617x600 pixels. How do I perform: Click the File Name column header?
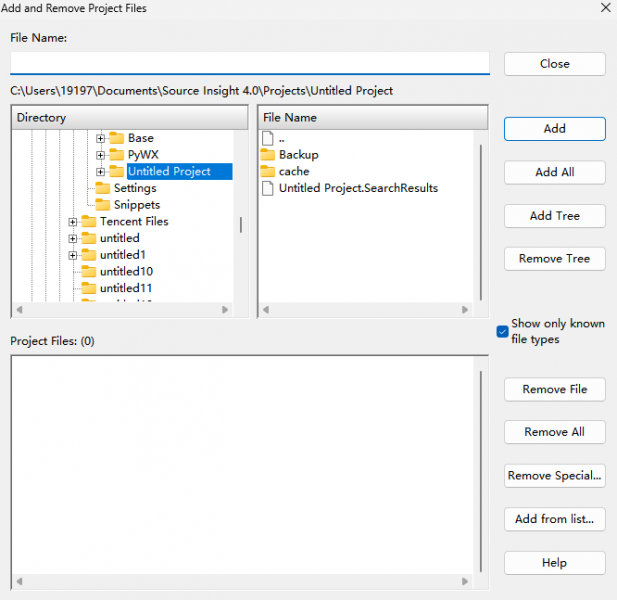tap(373, 118)
